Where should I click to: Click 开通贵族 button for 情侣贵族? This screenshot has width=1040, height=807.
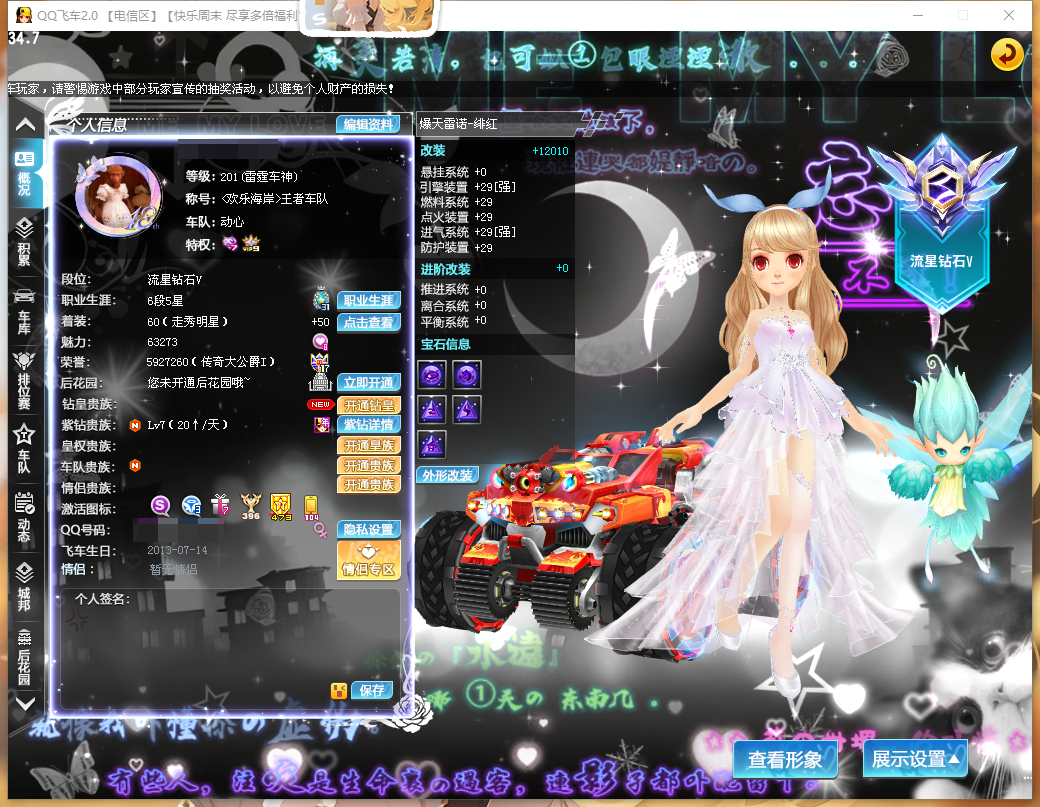pyautogui.click(x=369, y=485)
